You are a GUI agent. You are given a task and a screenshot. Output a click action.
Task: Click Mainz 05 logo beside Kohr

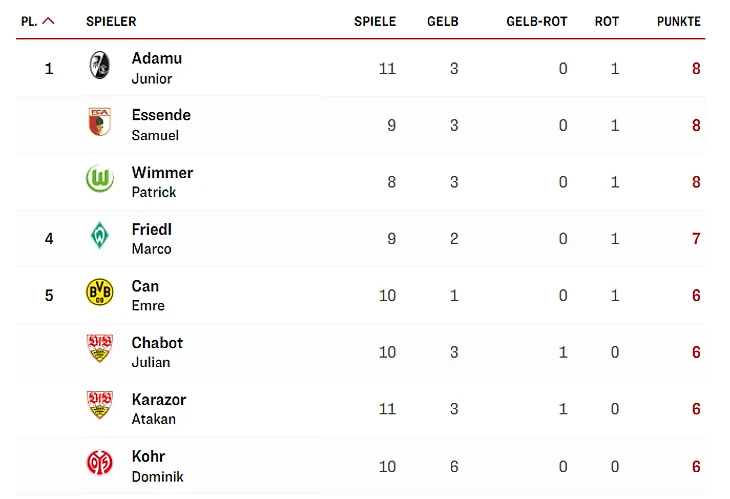tap(99, 463)
